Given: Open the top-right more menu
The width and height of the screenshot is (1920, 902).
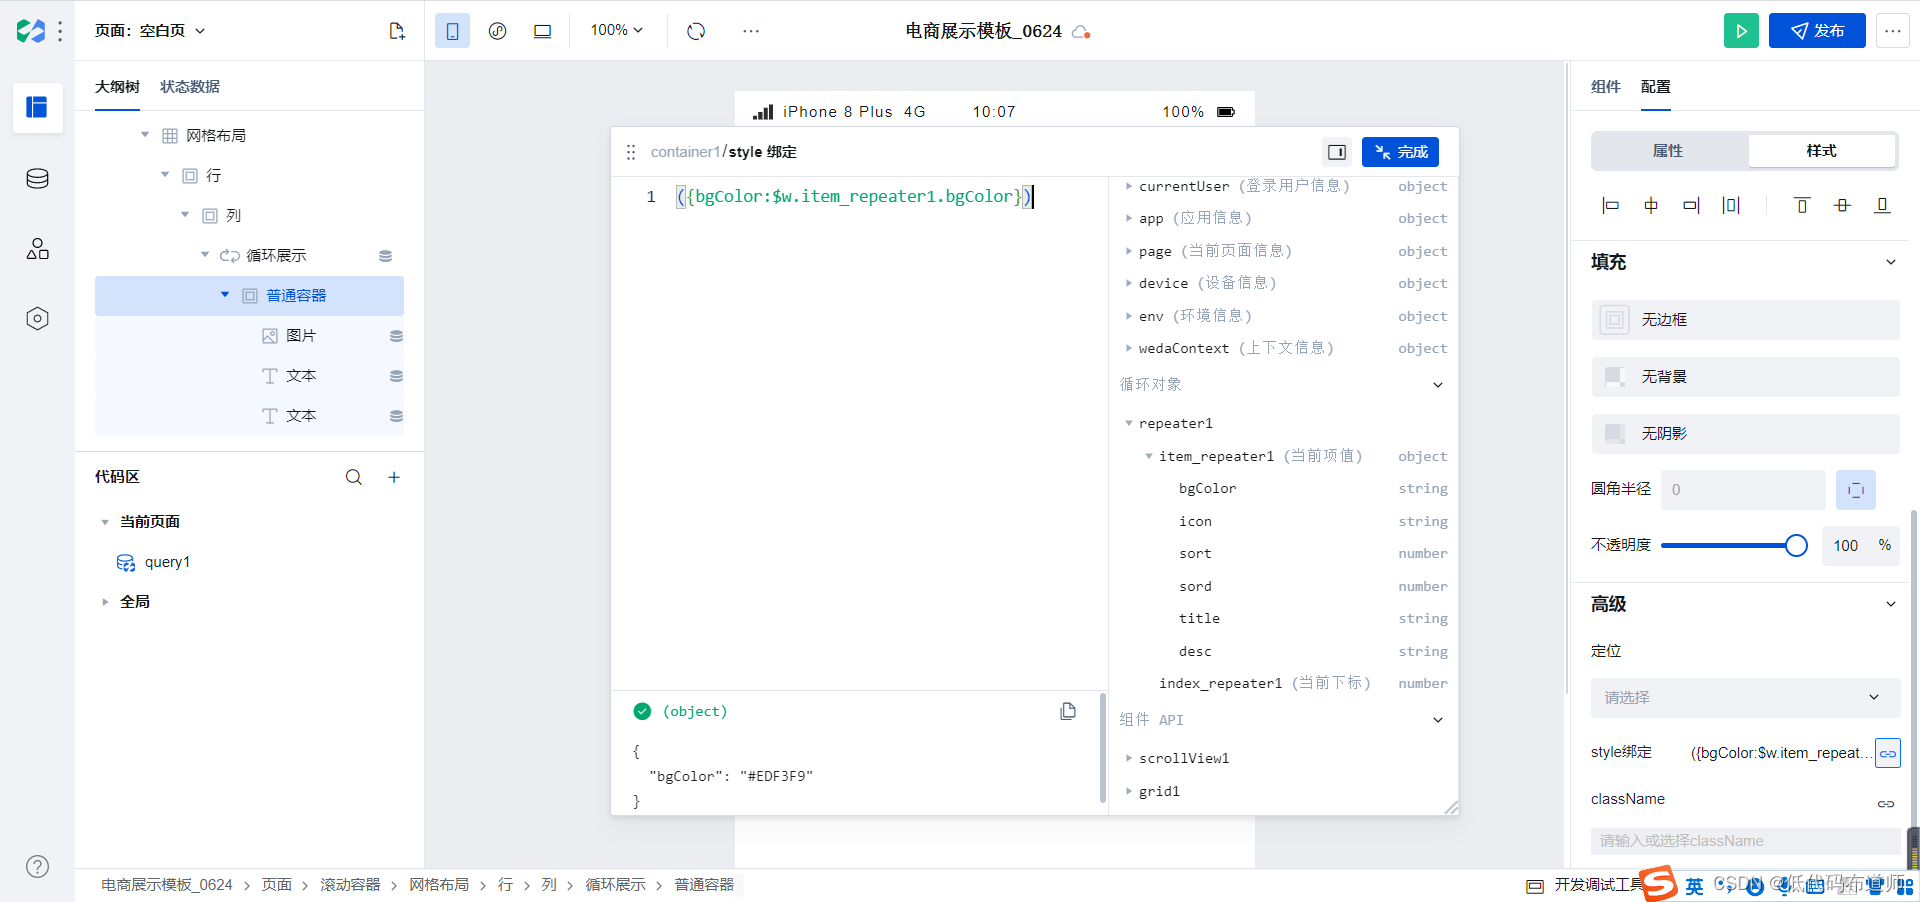Looking at the screenshot, I should click(x=1892, y=31).
